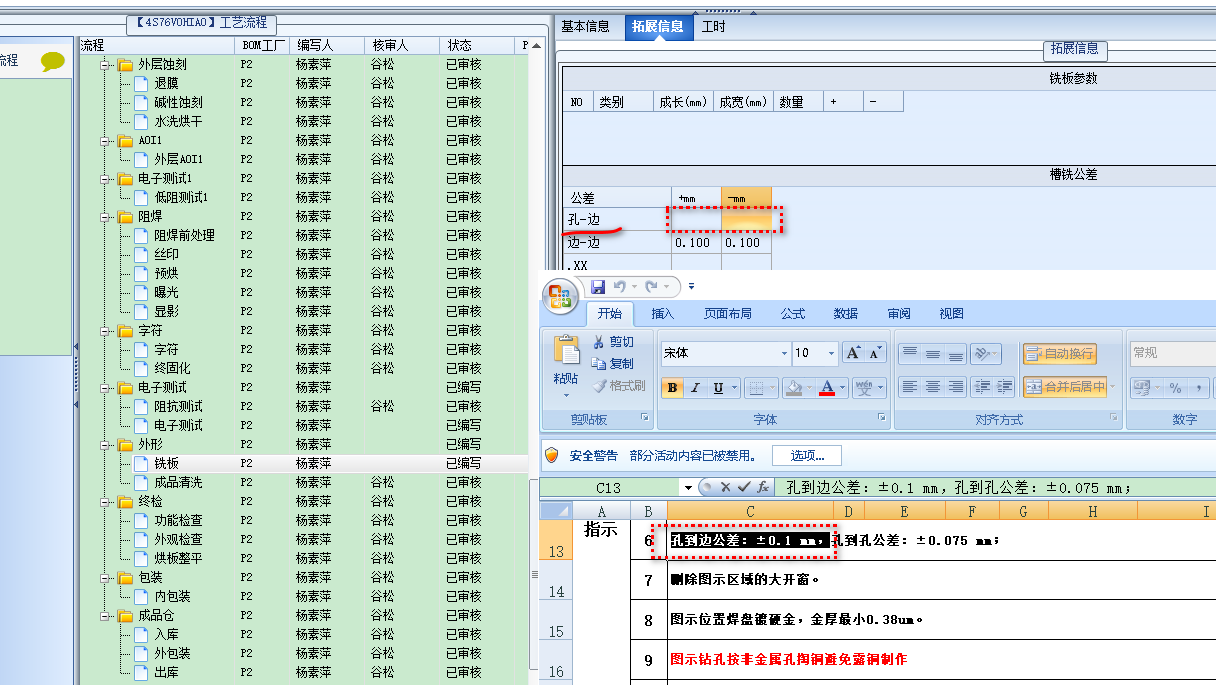Open font color dropdown arrow
Image resolution: width=1216 pixels, height=685 pixels.
842,388
